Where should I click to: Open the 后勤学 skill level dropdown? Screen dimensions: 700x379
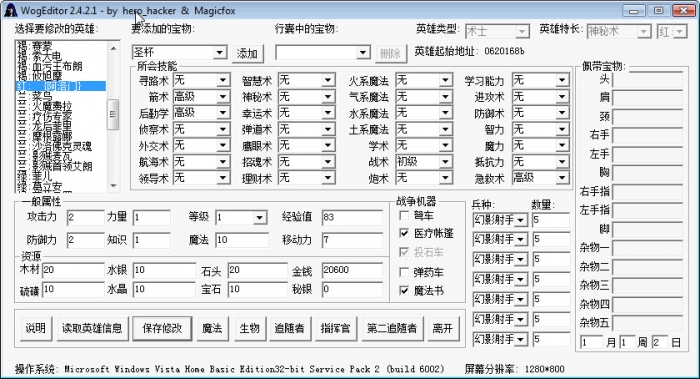[x=223, y=113]
